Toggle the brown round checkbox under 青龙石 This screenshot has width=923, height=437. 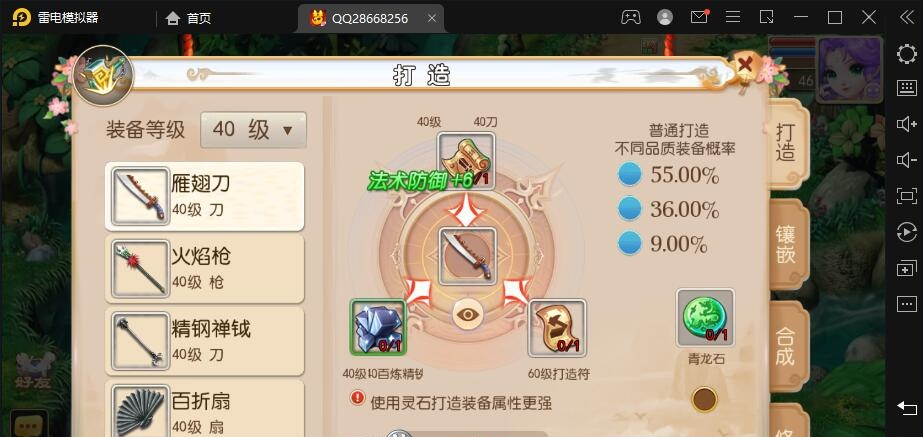click(x=705, y=399)
